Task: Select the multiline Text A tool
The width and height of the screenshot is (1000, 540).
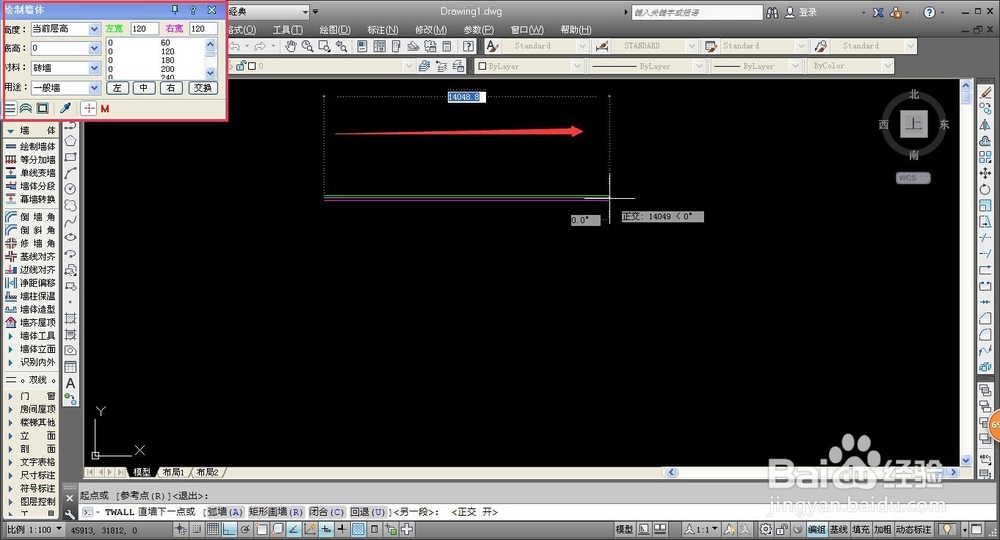Action: point(70,383)
